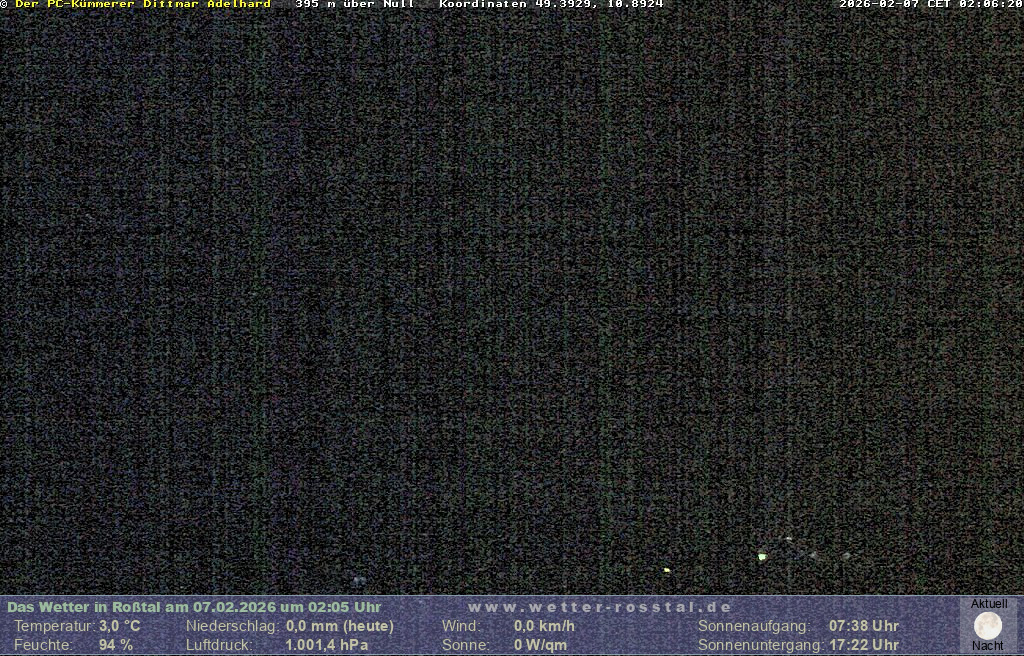
Task: Click the 'Nacht' label below the moon
Action: (988, 646)
